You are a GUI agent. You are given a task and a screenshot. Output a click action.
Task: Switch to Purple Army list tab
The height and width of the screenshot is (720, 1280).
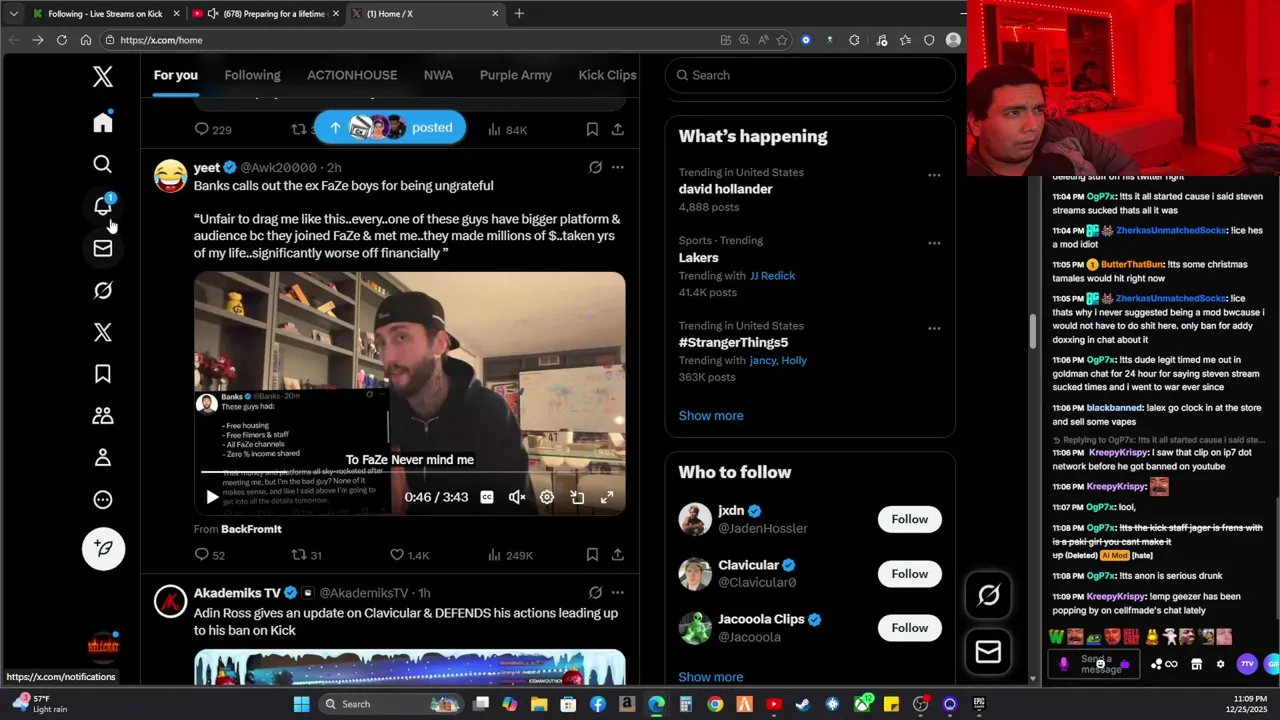tap(516, 75)
